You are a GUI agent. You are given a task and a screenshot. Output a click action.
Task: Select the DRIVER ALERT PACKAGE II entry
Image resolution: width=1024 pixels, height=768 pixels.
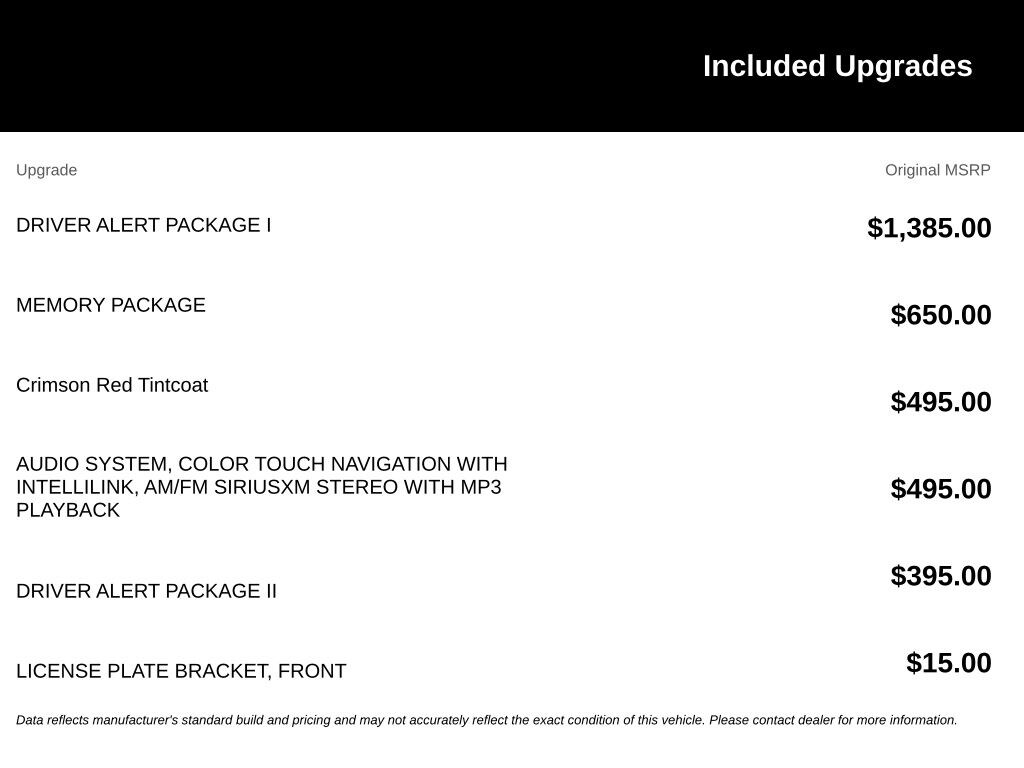coord(146,591)
